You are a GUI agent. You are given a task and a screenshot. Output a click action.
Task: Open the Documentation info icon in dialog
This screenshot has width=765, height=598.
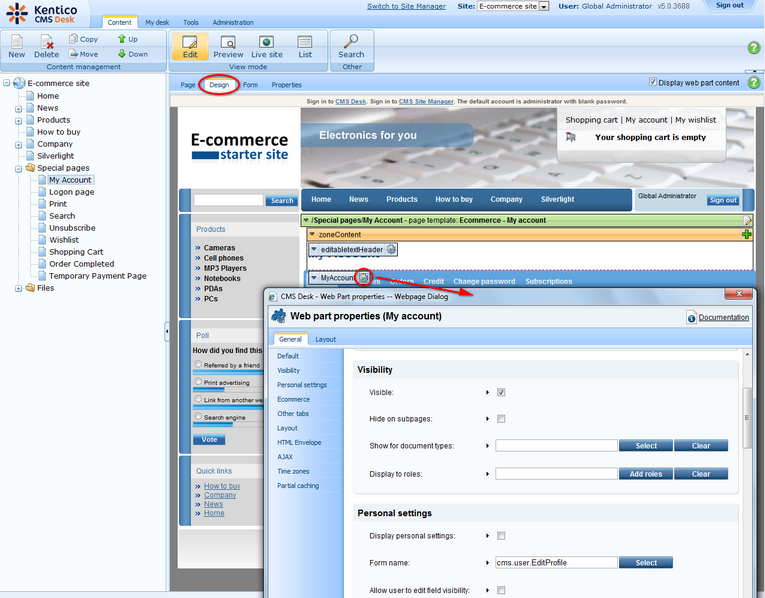691,318
